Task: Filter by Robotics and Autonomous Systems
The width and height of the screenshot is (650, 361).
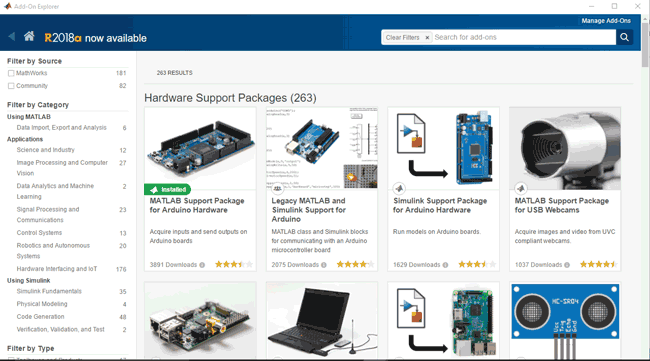Action: [x=53, y=251]
